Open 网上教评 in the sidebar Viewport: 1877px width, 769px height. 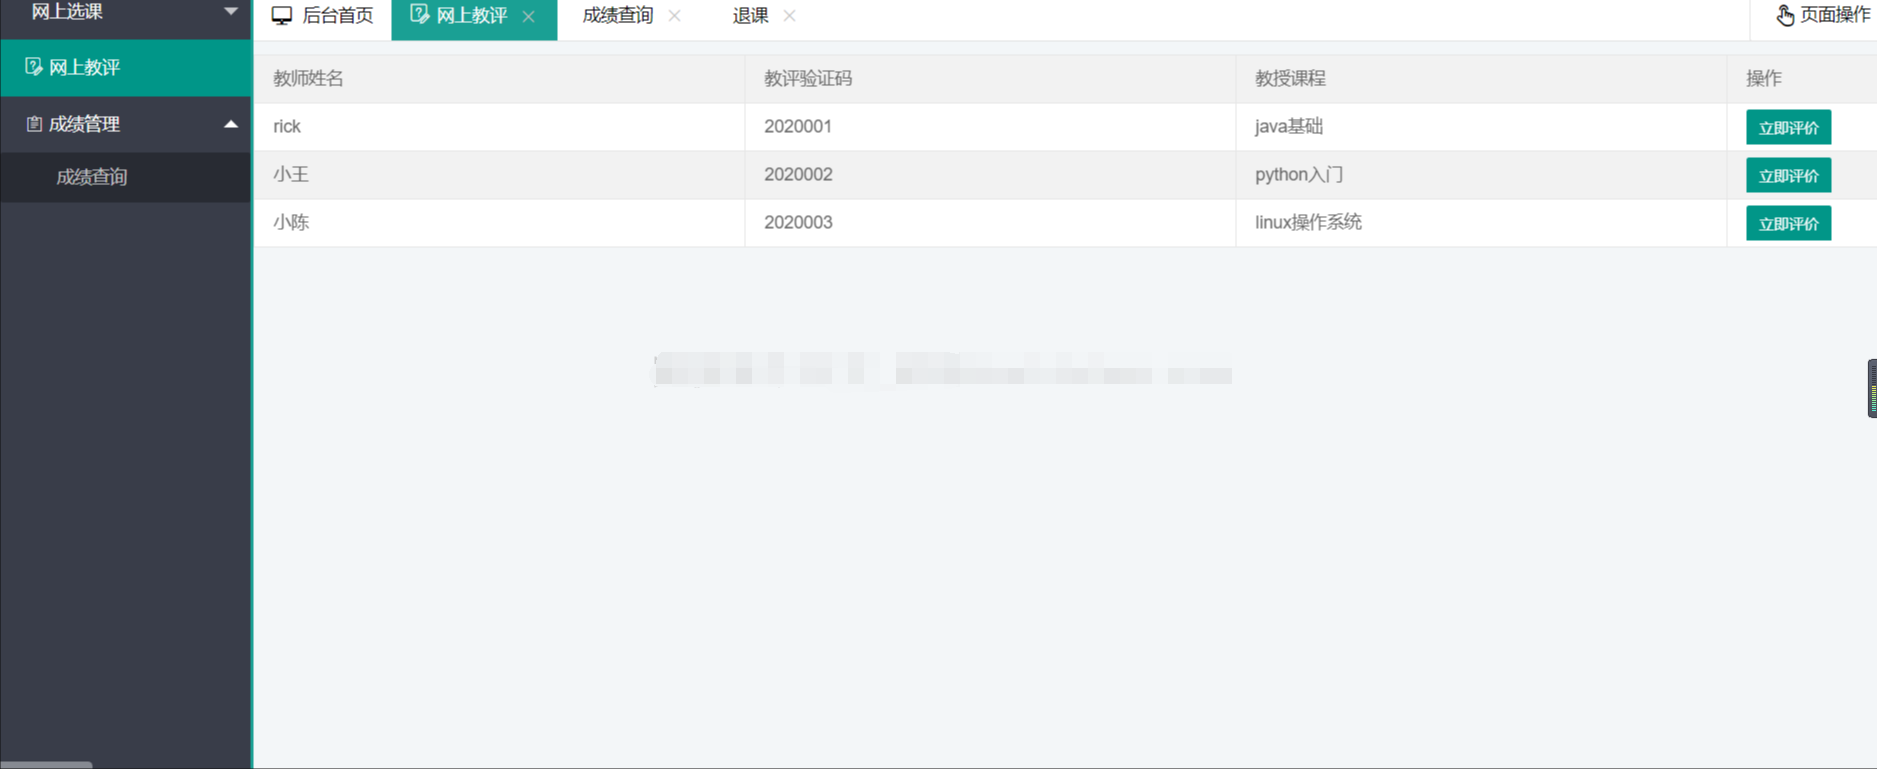tap(126, 68)
